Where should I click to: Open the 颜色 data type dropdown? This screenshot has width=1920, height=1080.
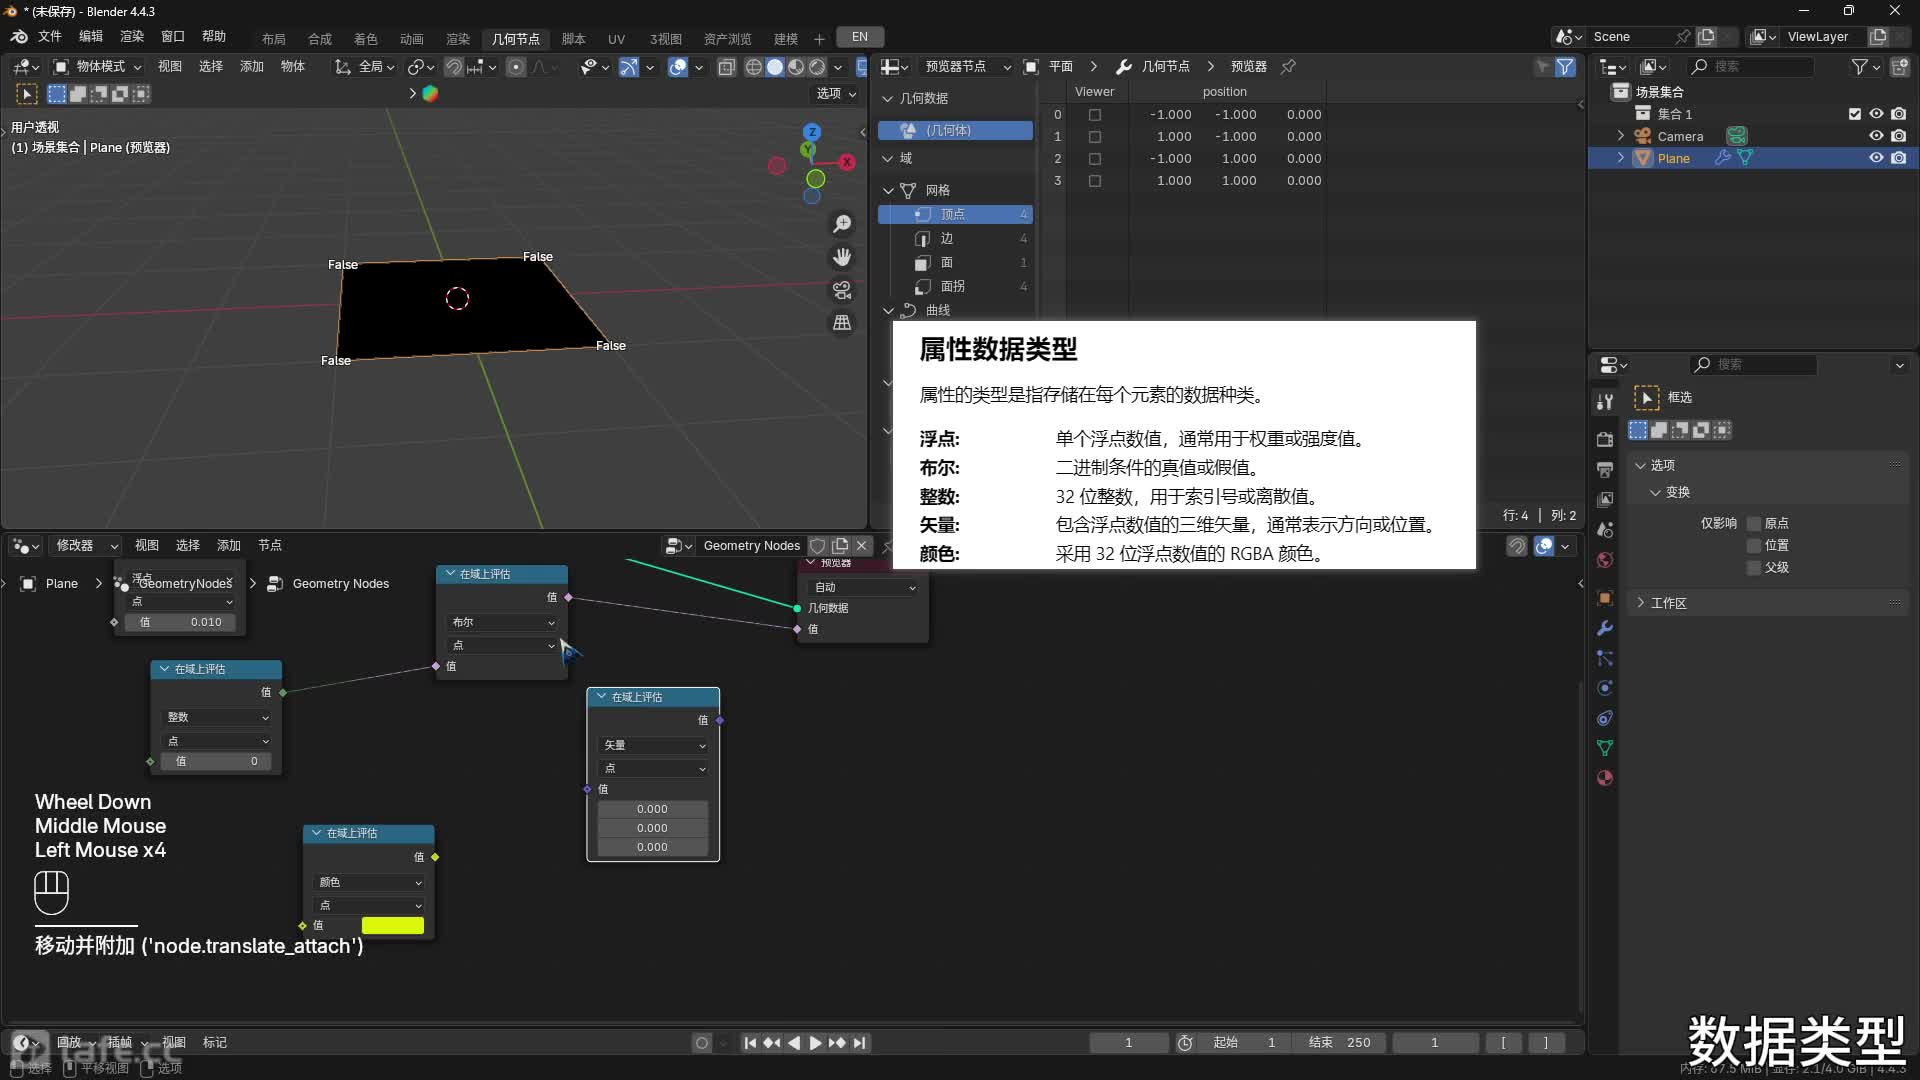(x=369, y=882)
